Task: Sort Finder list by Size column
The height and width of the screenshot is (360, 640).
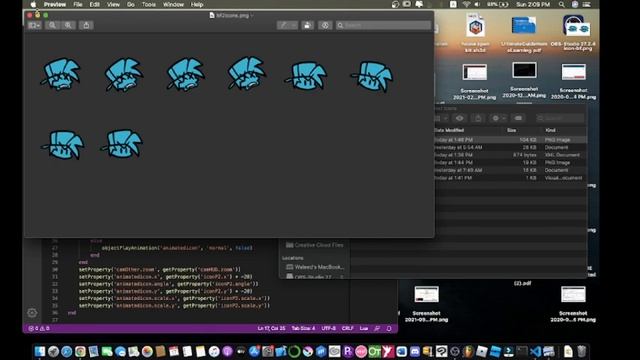Action: [511, 130]
